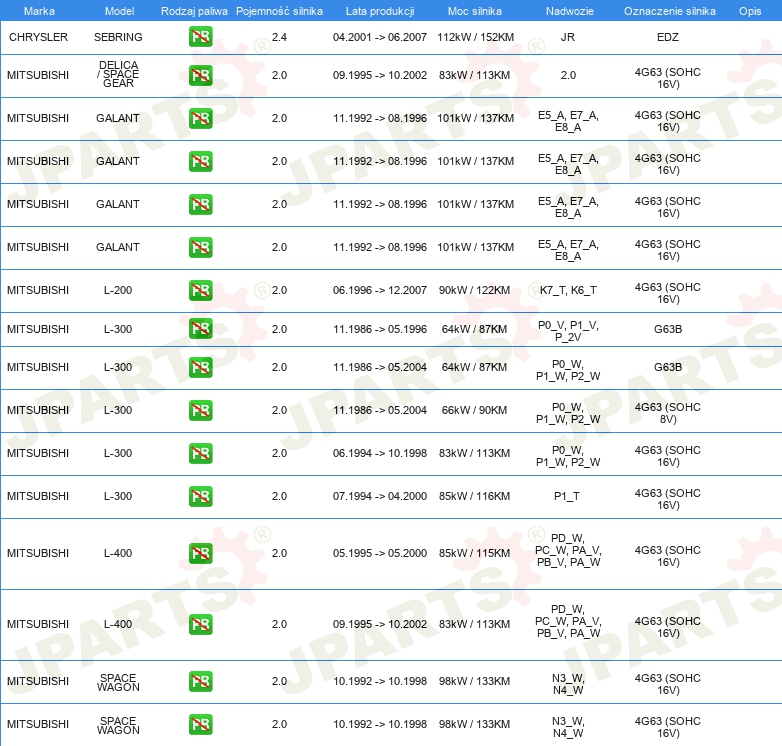
Task: Select the K7_T, K6_T body cell
Action: click(x=568, y=291)
